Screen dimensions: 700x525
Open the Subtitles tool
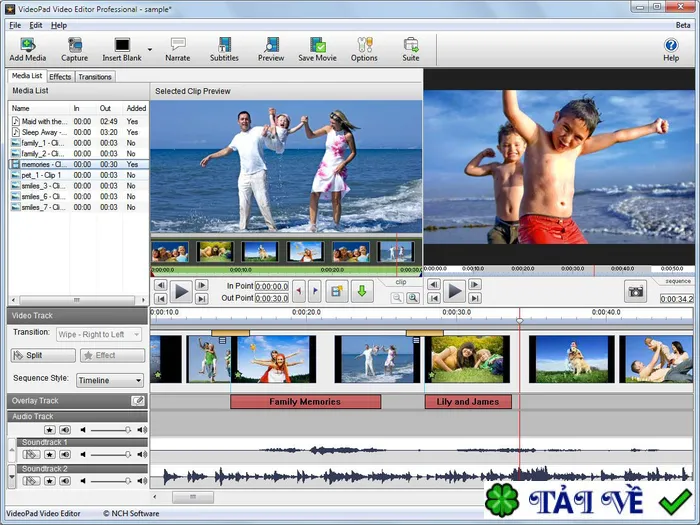(224, 49)
